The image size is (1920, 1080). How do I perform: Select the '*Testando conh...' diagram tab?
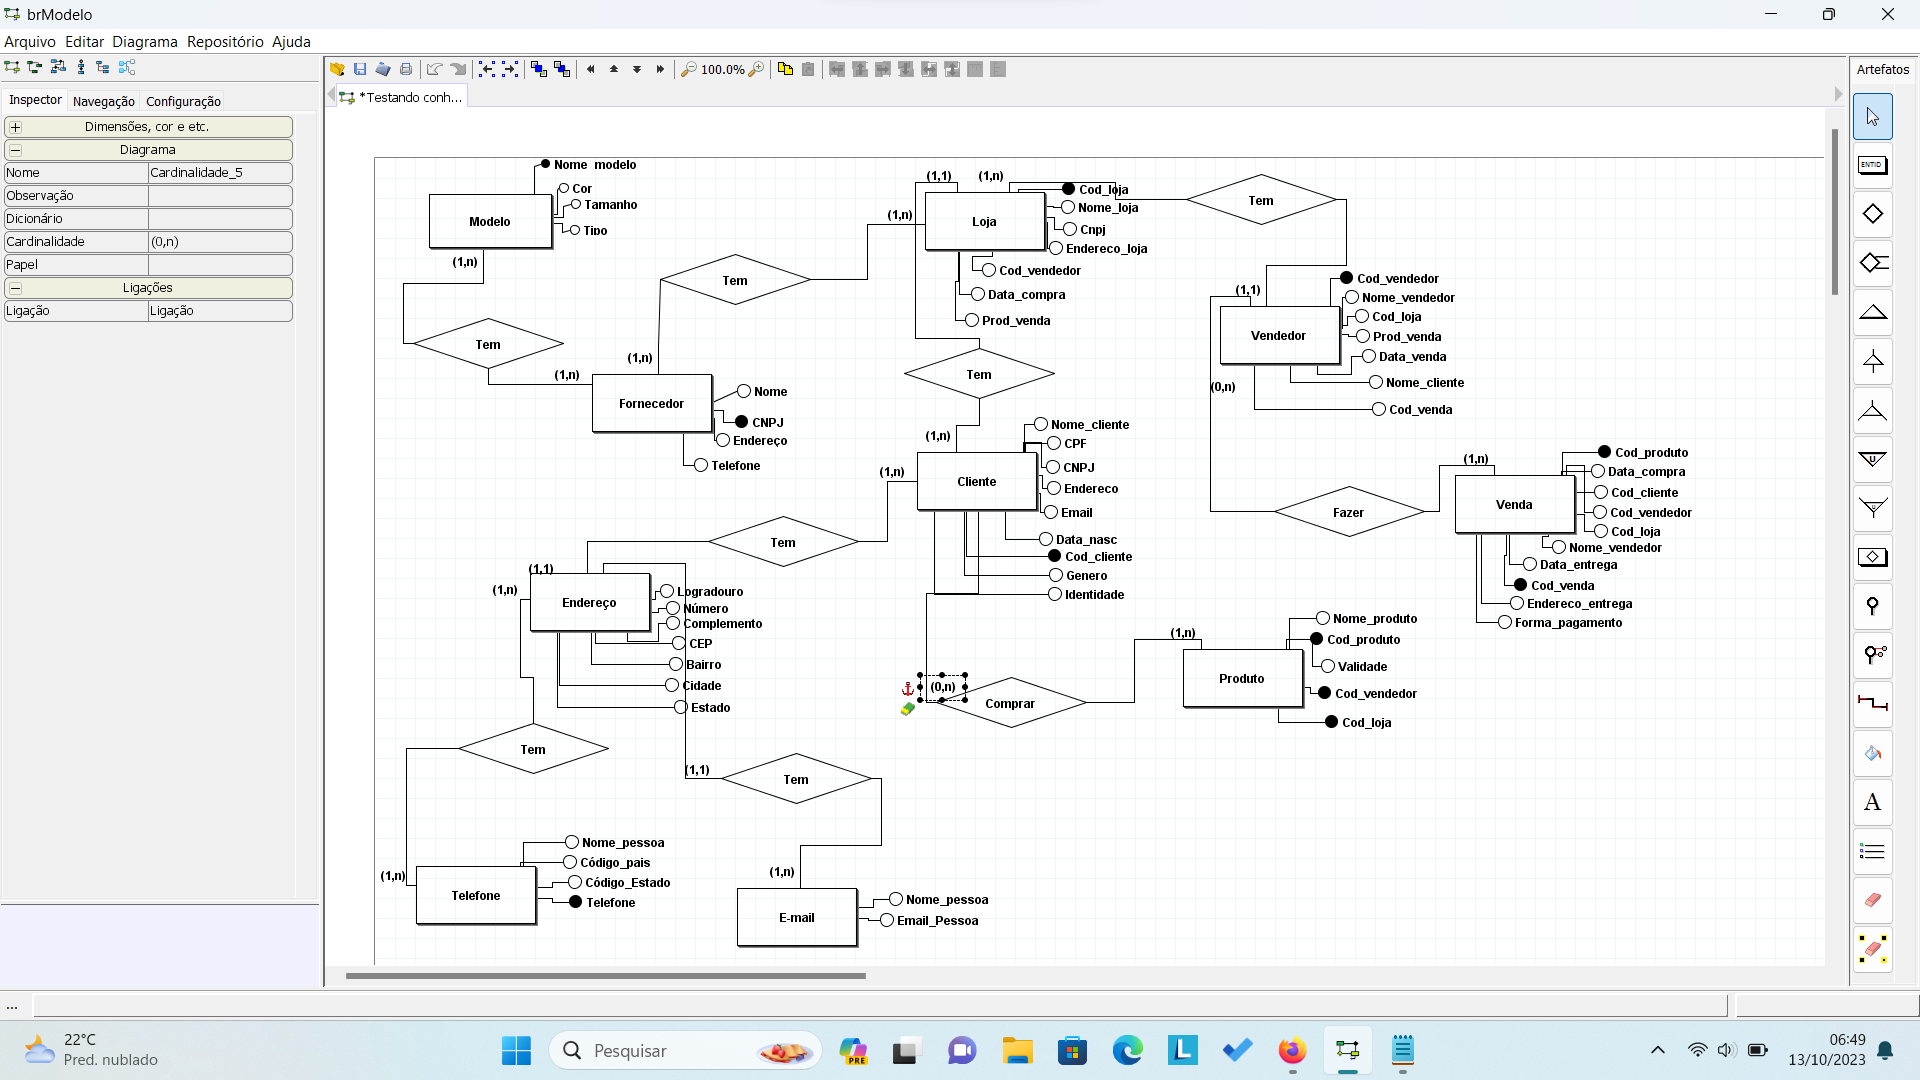(402, 97)
